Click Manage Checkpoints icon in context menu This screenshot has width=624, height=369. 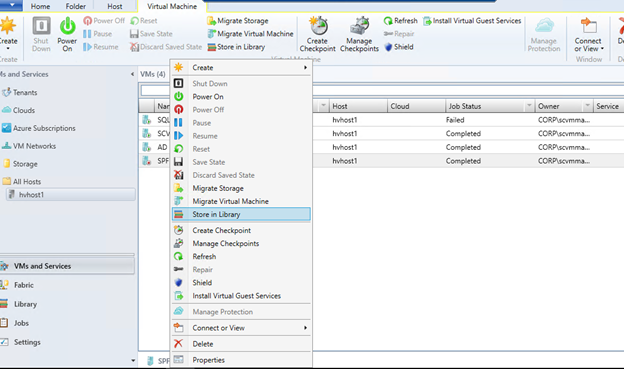tap(179, 243)
